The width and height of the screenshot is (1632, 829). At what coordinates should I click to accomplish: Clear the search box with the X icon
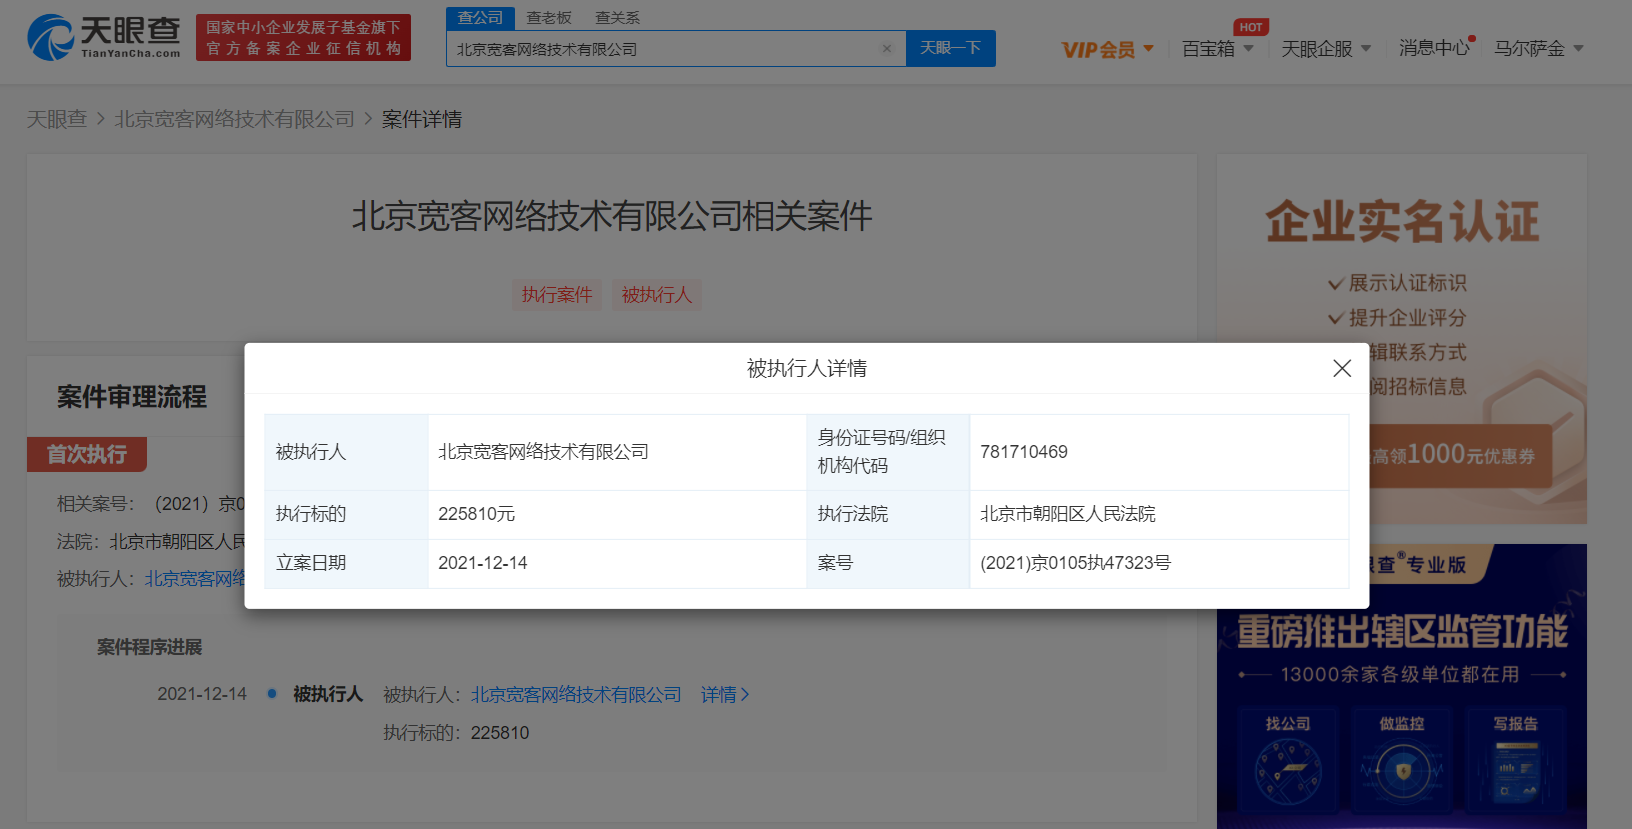coord(887,48)
